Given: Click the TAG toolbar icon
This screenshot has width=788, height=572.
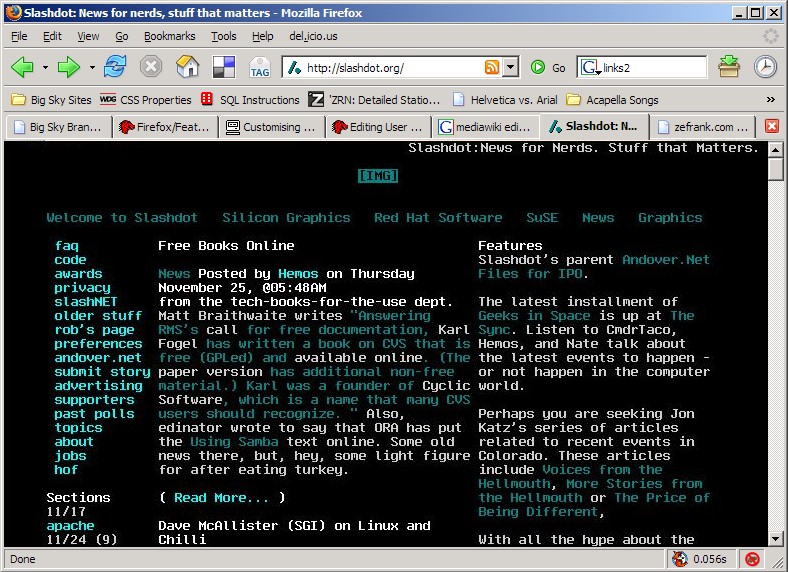Looking at the screenshot, I should click(x=260, y=67).
